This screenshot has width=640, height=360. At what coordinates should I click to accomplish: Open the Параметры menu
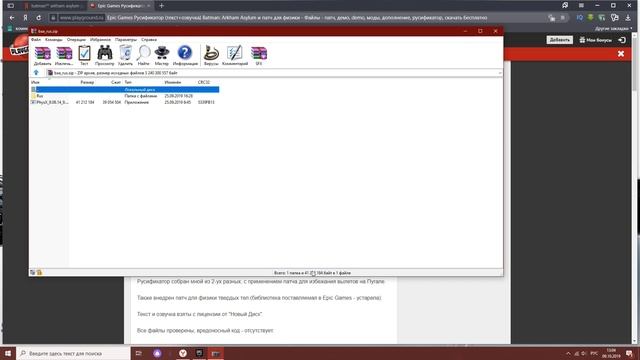(x=126, y=40)
